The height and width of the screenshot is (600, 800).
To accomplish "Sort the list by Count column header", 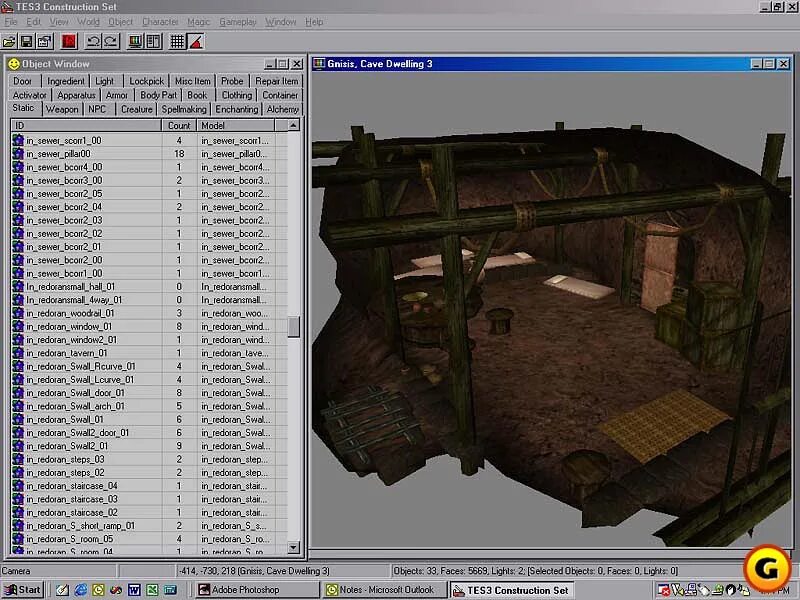I will pyautogui.click(x=179, y=126).
